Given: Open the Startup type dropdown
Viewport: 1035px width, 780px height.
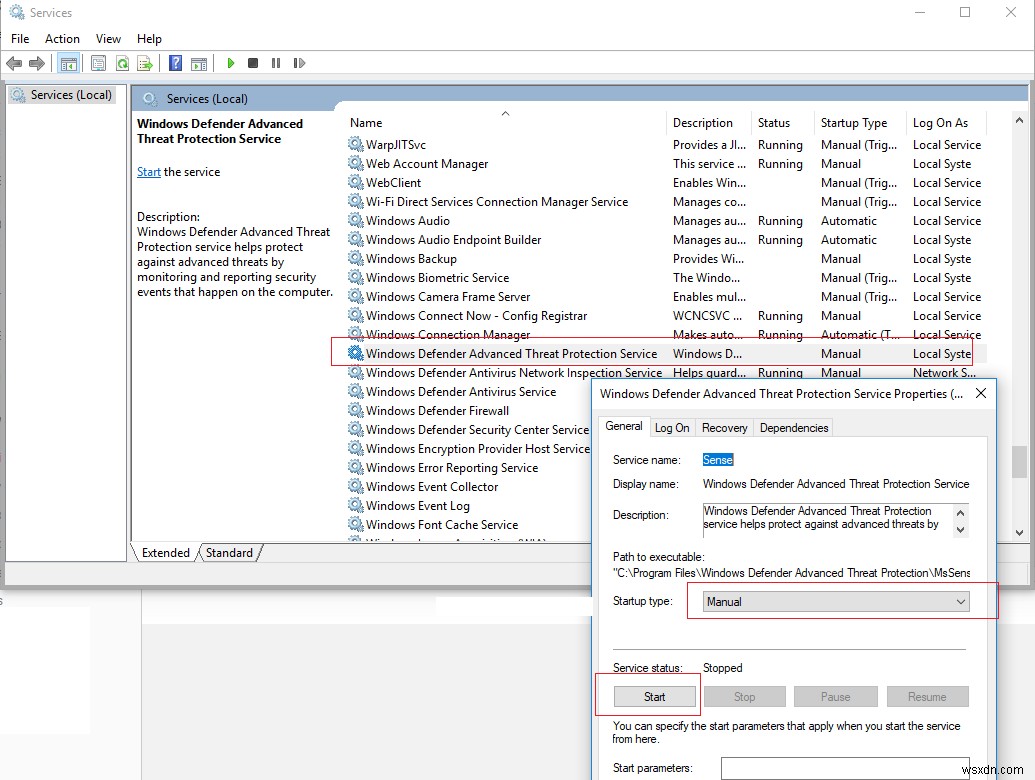Looking at the screenshot, I should pyautogui.click(x=959, y=601).
